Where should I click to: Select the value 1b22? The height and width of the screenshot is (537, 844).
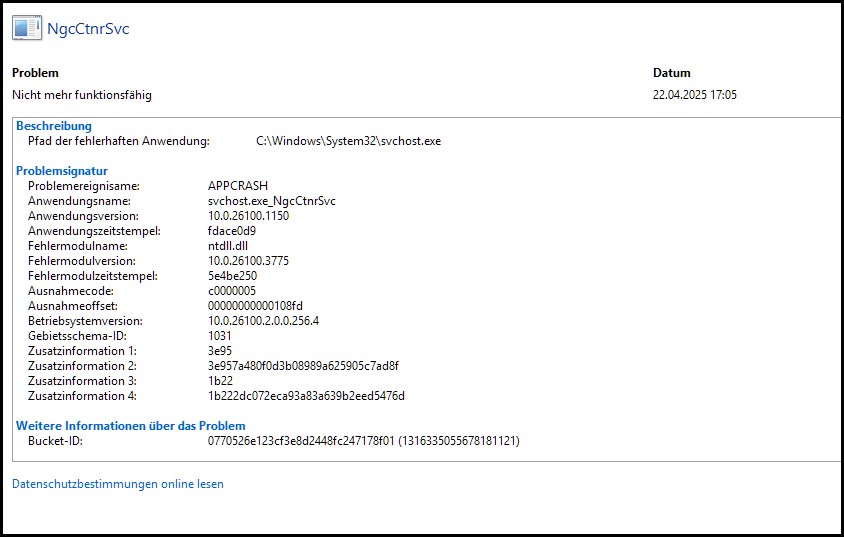221,381
